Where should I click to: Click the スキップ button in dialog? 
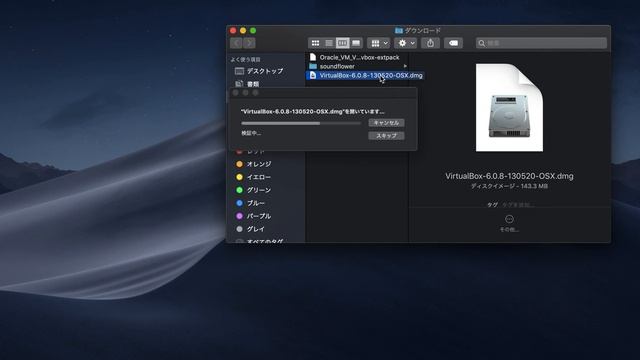386,136
